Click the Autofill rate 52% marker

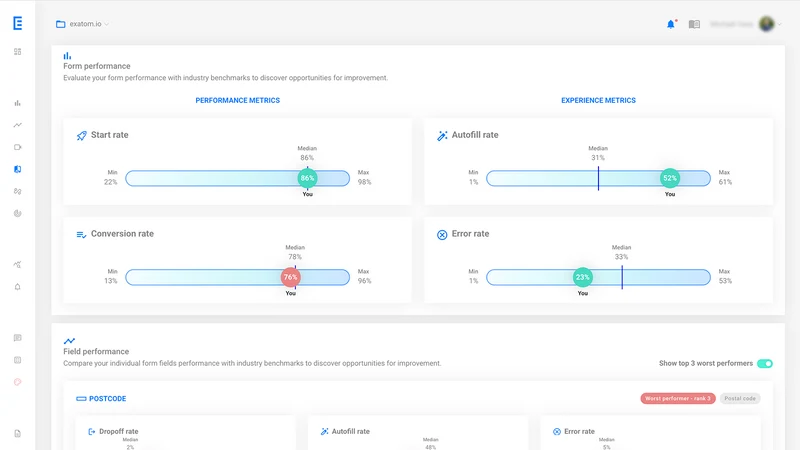(670, 178)
